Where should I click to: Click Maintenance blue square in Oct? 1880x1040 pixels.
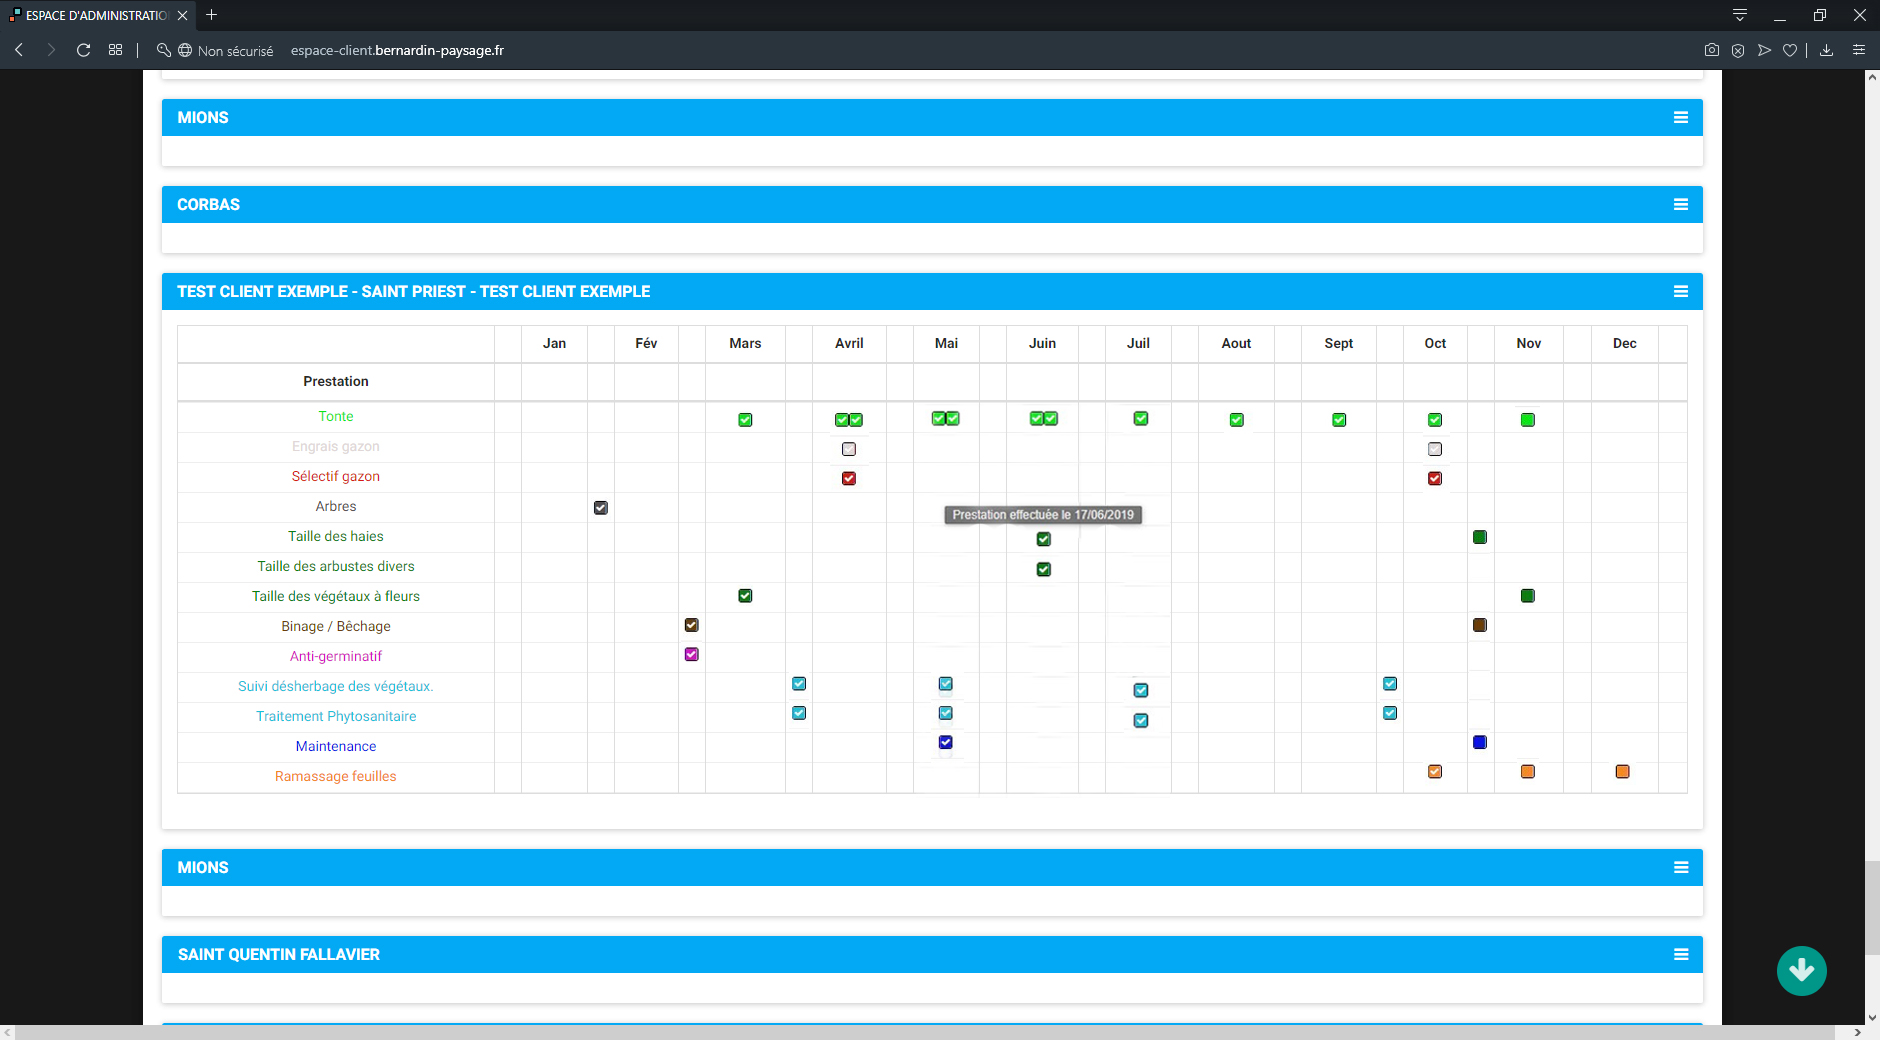[1480, 742]
